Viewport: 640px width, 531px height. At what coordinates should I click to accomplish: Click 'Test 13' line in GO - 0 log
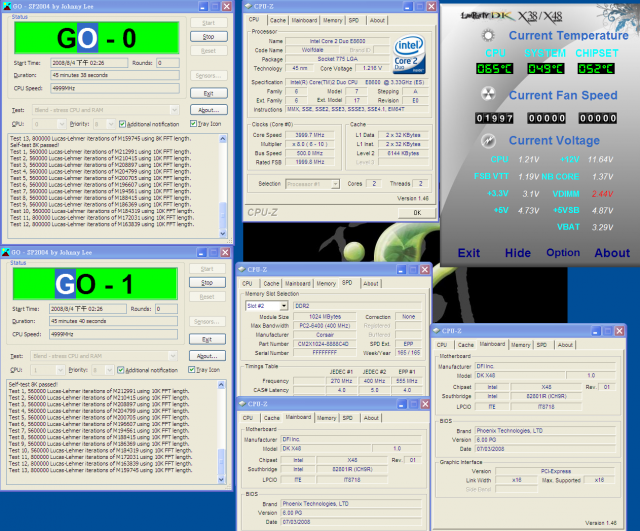(x=100, y=138)
